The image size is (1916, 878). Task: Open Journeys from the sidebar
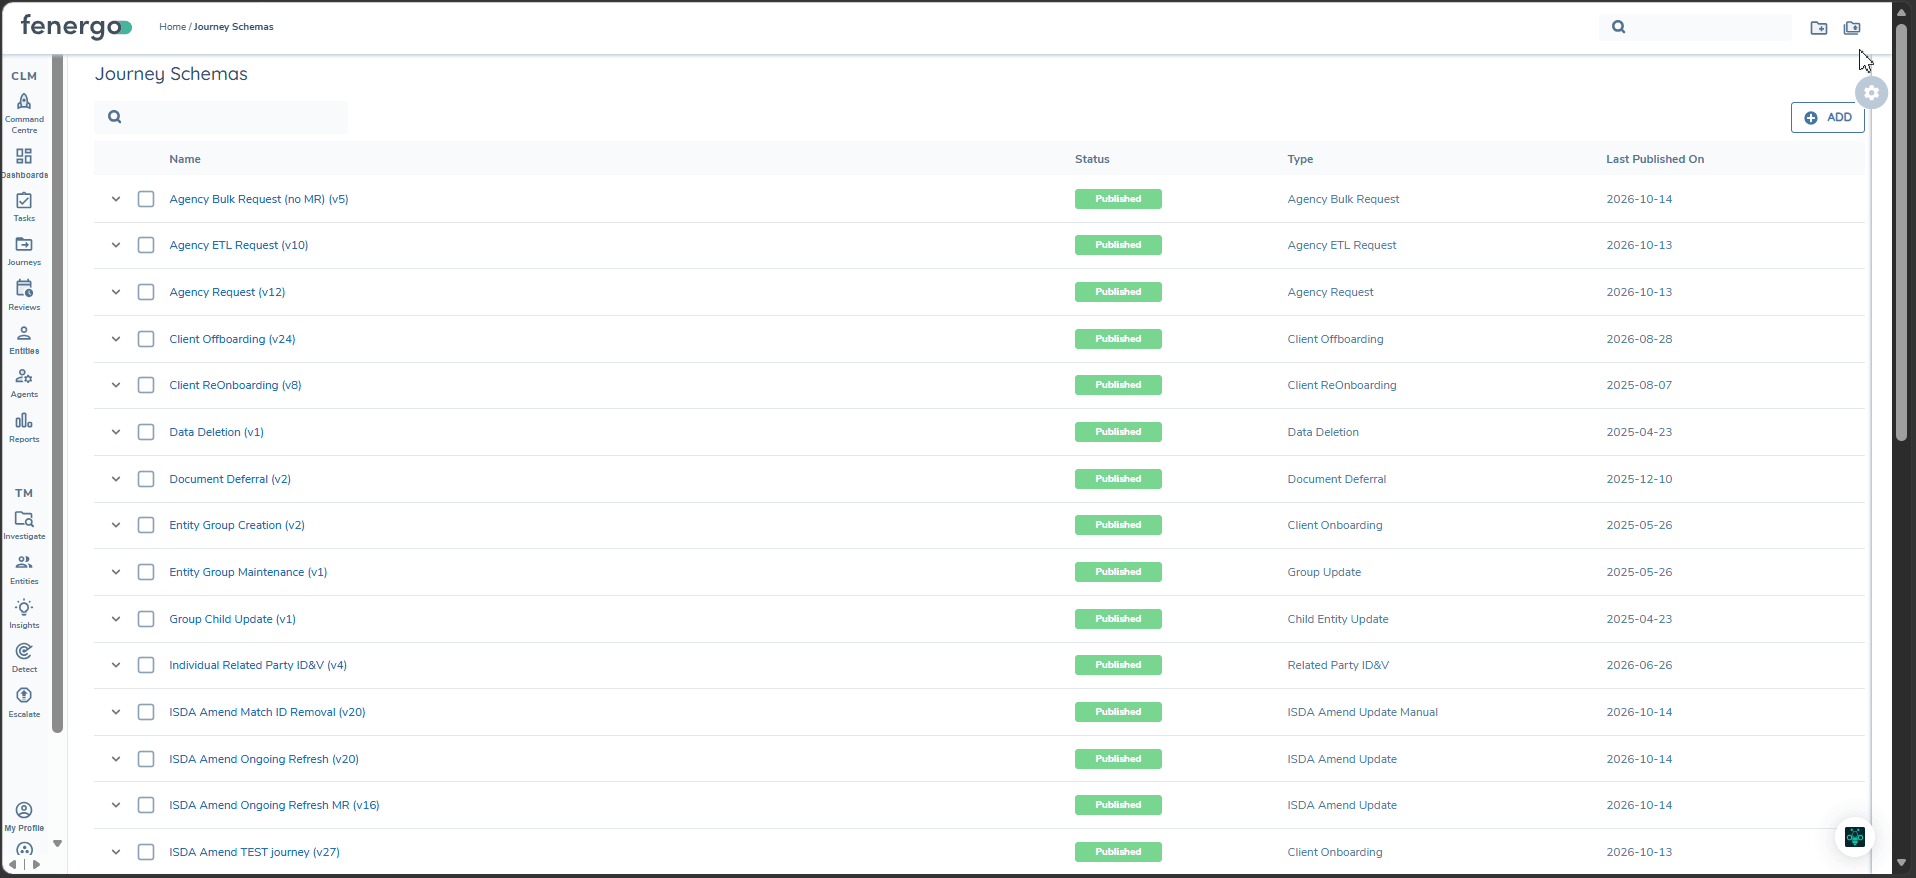[x=24, y=251]
